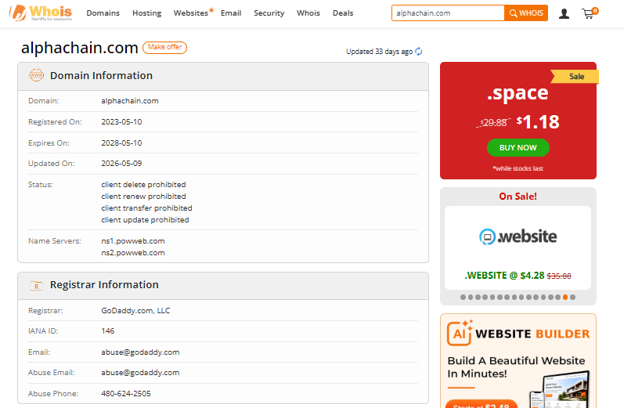
Task: Click the green BUY NOW button
Action: pyautogui.click(x=518, y=148)
